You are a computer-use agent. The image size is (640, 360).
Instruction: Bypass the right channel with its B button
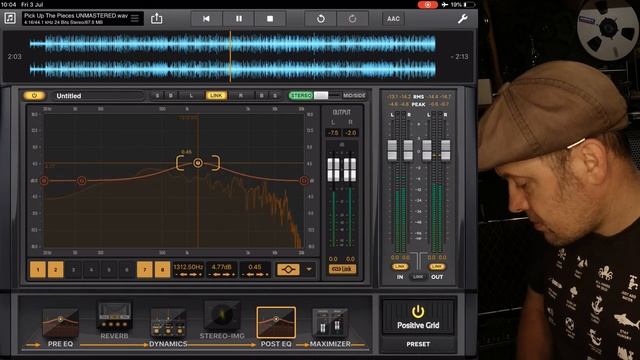(262, 96)
